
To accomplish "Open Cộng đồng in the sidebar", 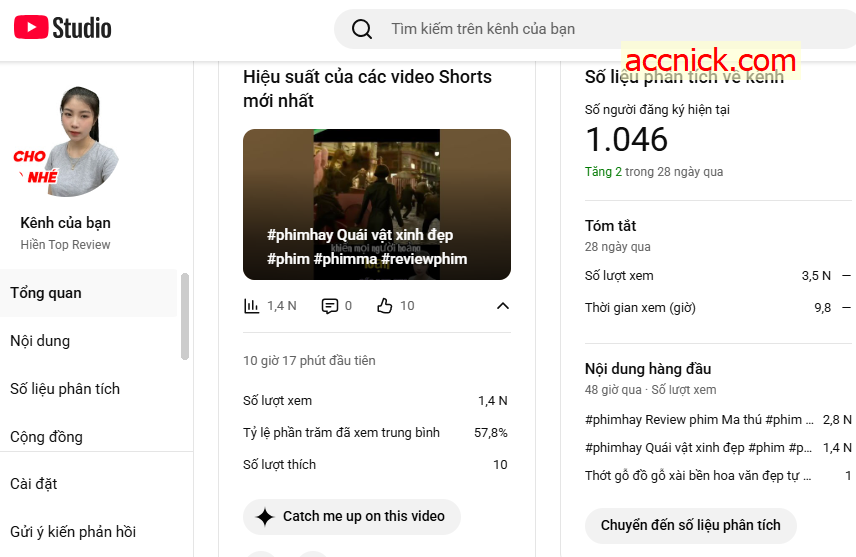I will [x=88, y=436].
